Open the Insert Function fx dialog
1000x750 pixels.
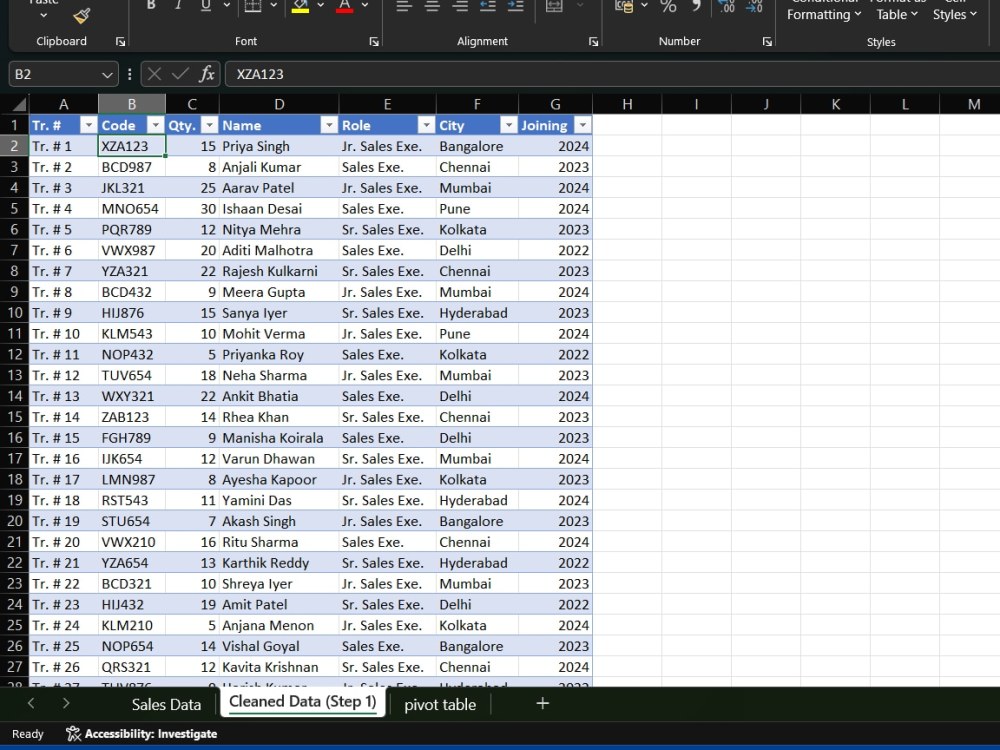pos(207,74)
